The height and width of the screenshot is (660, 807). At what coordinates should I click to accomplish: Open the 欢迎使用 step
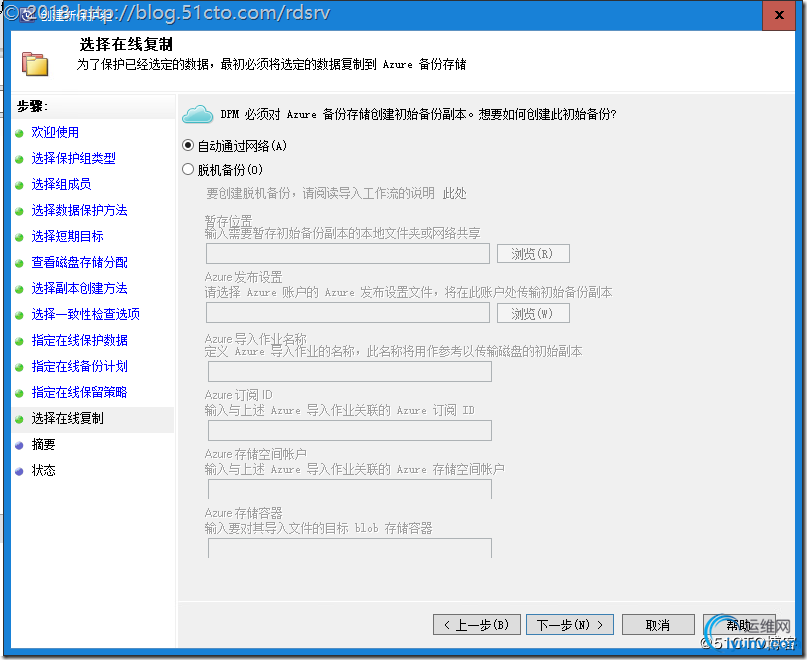[x=55, y=132]
